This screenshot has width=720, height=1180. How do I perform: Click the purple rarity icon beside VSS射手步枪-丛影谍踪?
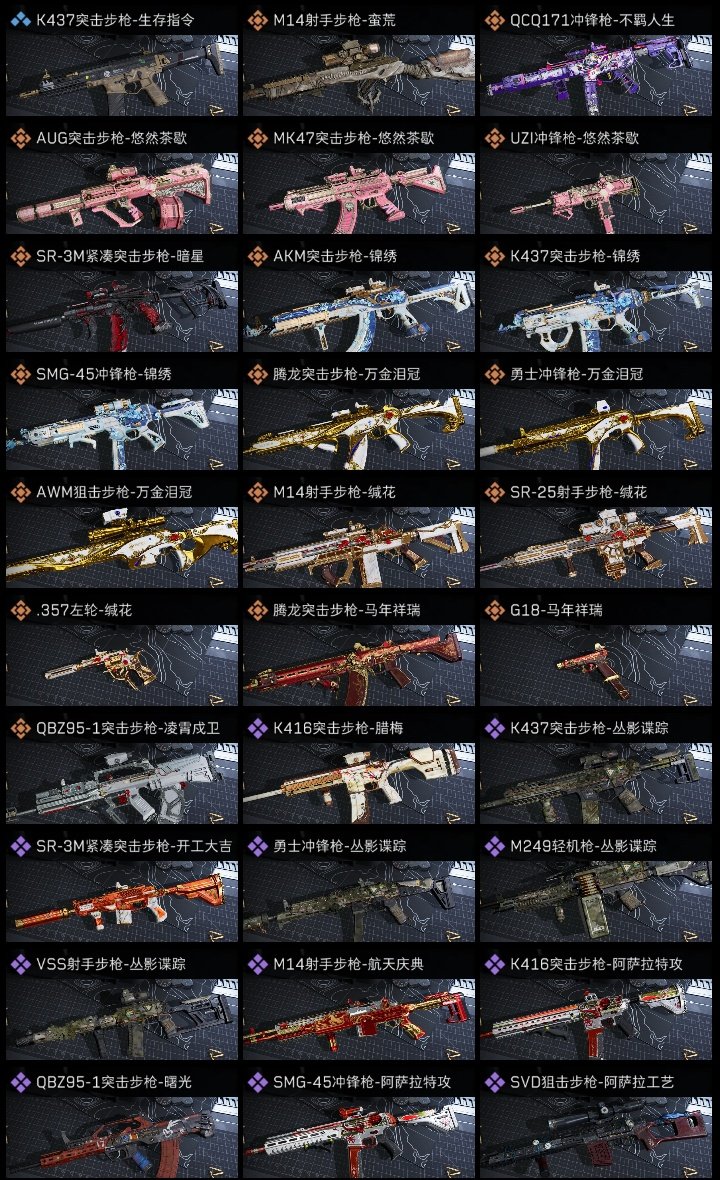pyautogui.click(x=20, y=964)
